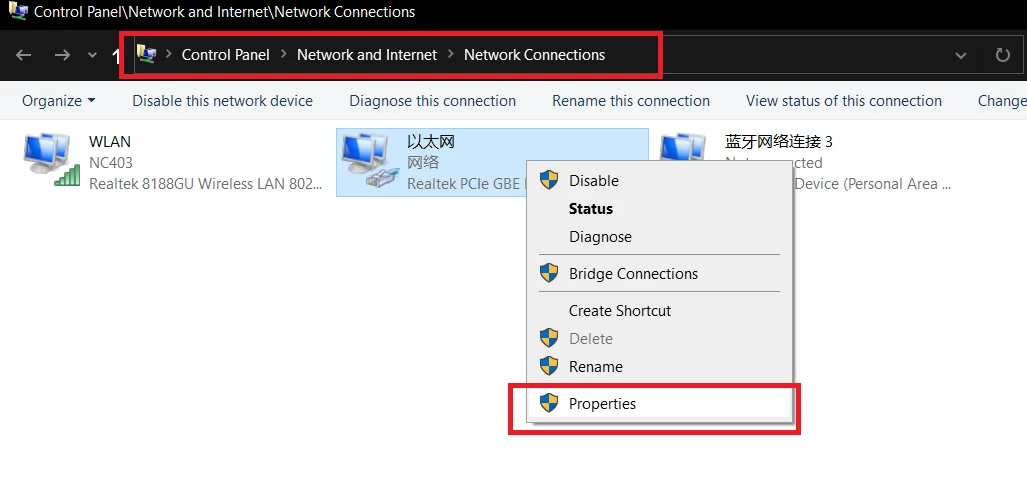
Task: Click Create Shortcut in context menu
Action: (x=620, y=311)
